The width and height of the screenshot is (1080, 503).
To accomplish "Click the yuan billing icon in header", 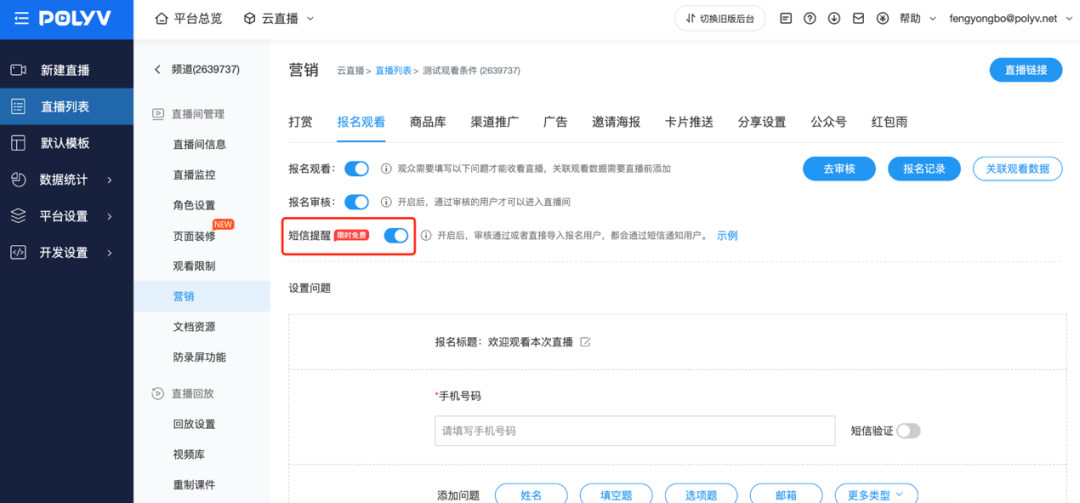I will coord(882,19).
